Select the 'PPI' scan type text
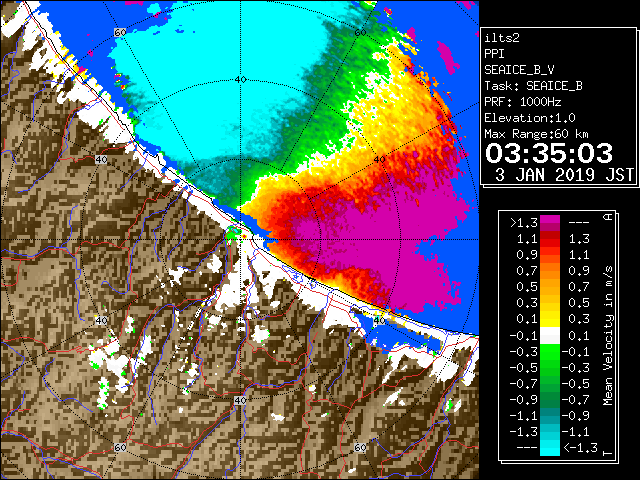This screenshot has width=640, height=480. pyautogui.click(x=494, y=54)
